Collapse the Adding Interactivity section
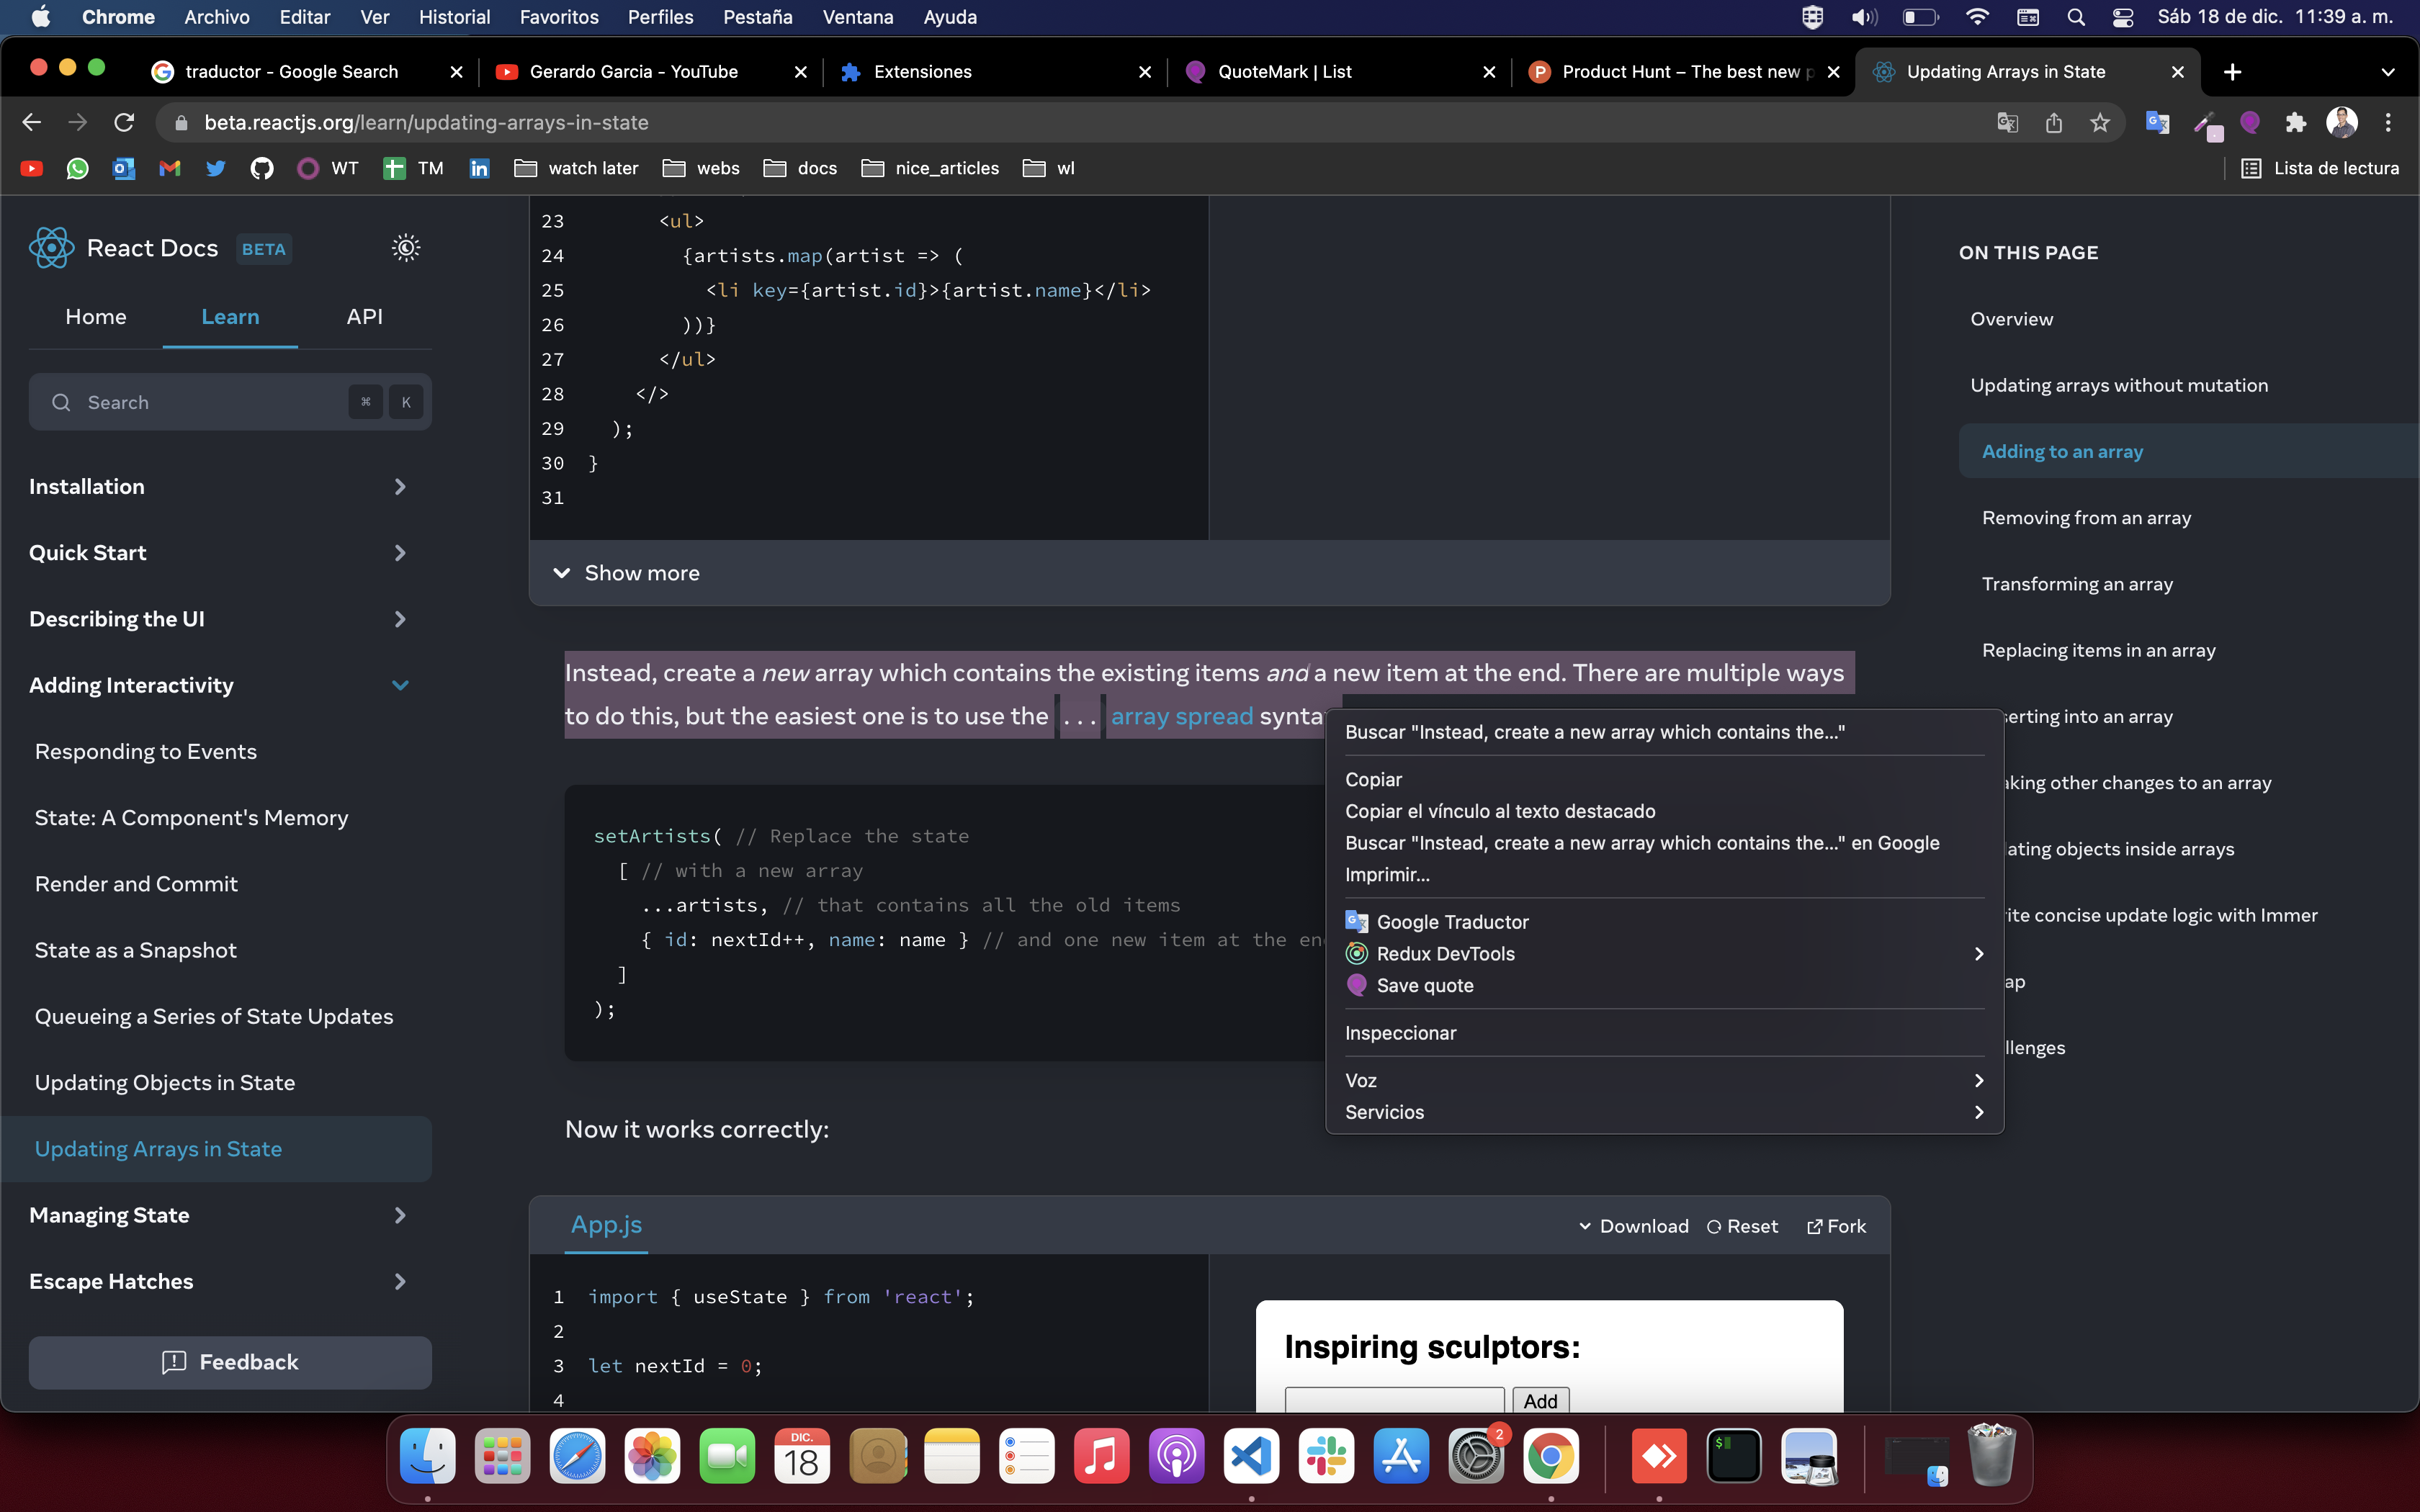 coord(400,685)
